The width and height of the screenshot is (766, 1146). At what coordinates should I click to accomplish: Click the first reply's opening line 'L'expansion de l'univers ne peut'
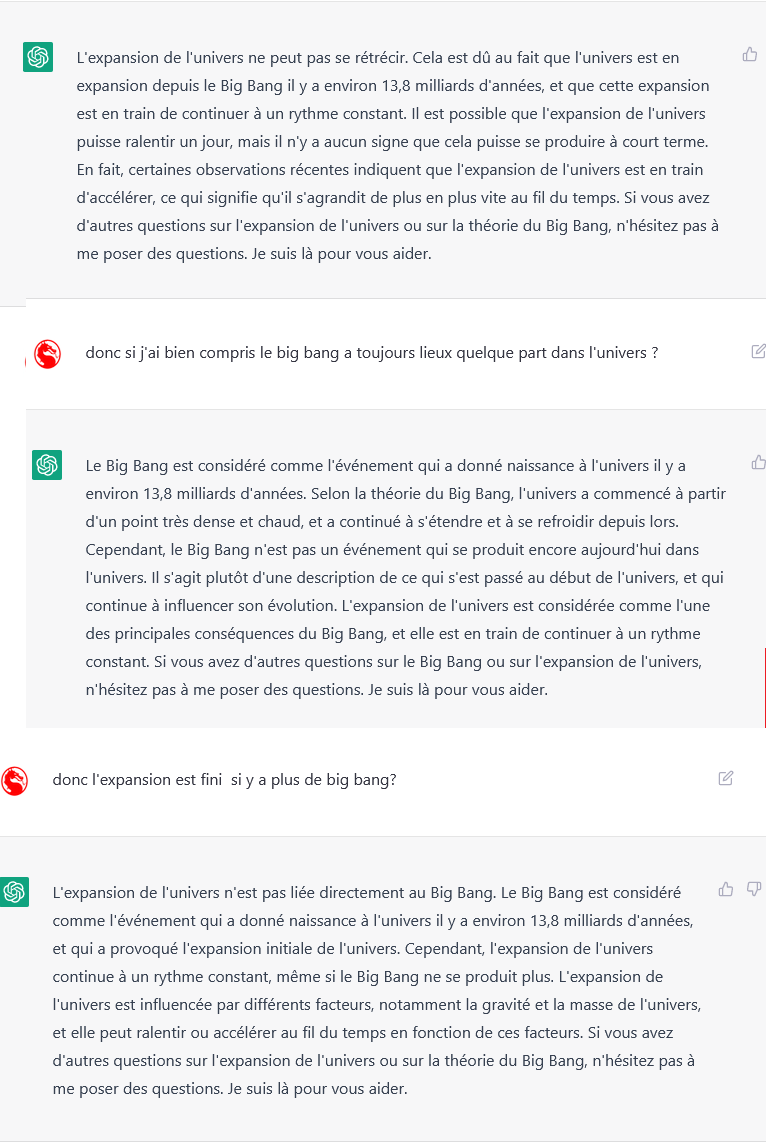point(378,58)
